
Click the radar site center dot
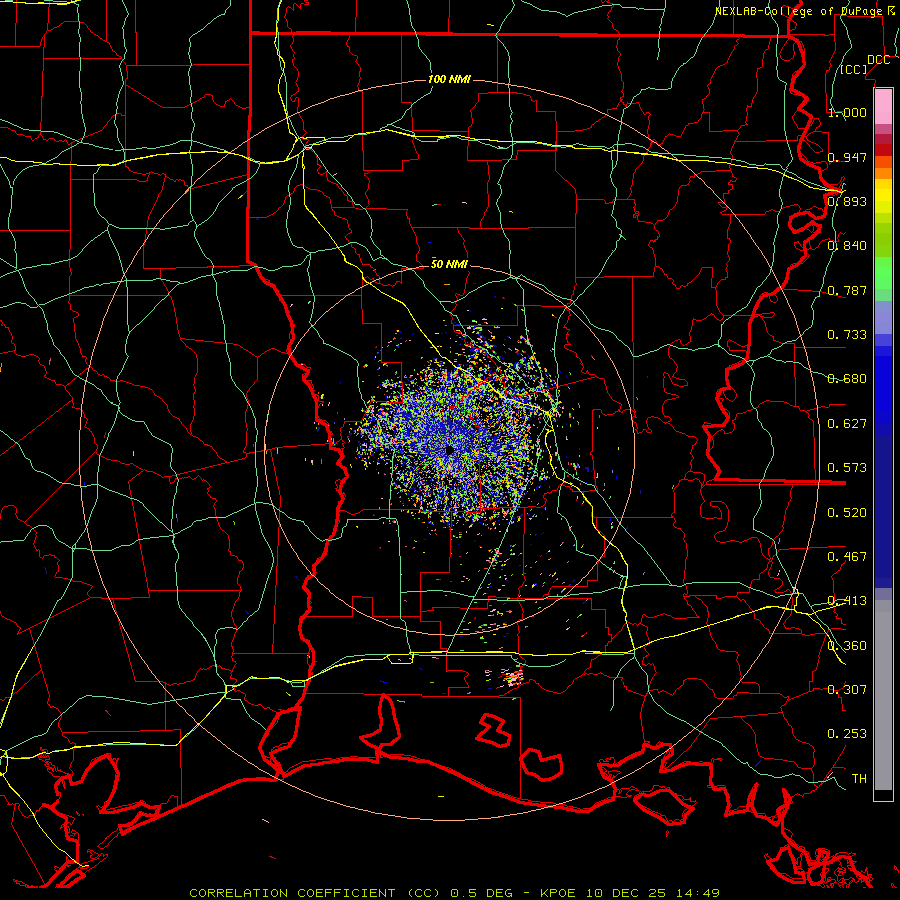point(450,451)
